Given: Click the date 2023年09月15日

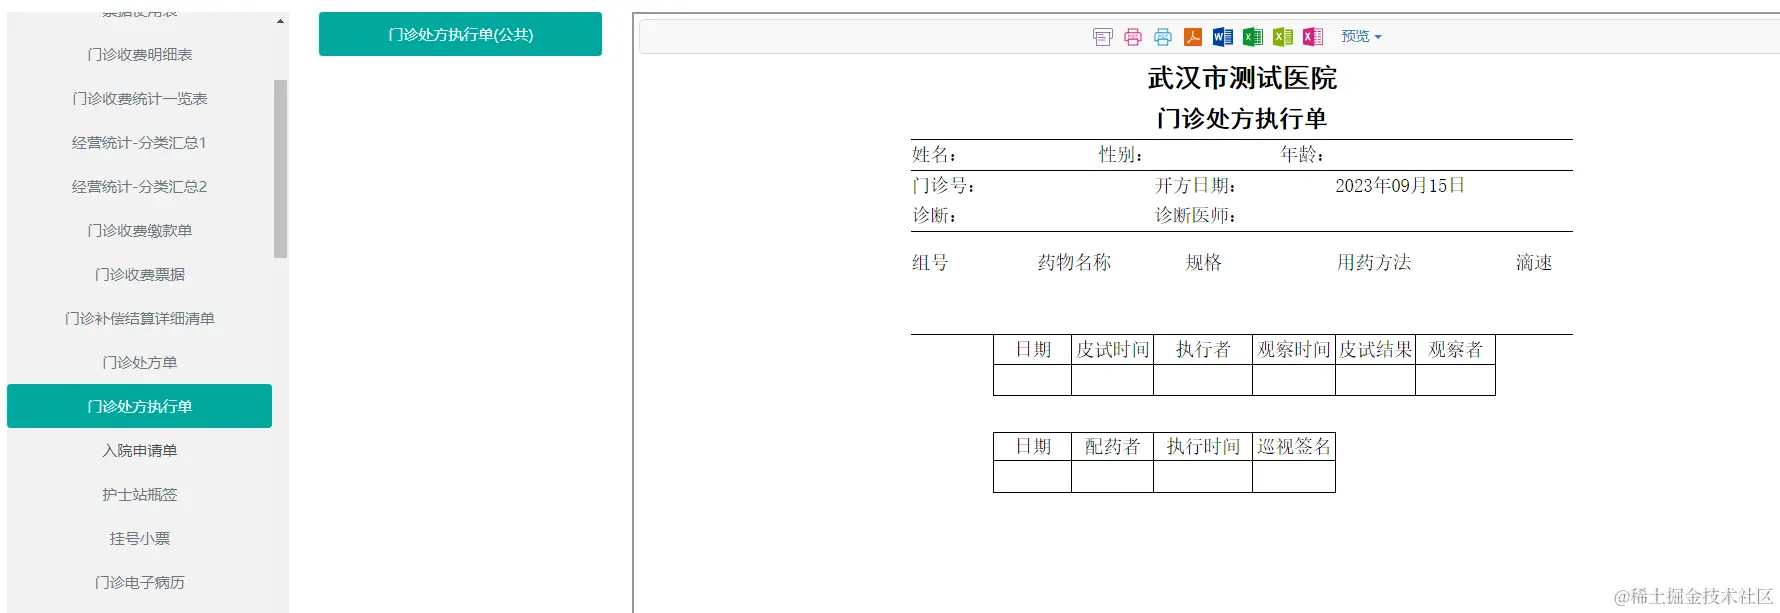Looking at the screenshot, I should 1400,186.
